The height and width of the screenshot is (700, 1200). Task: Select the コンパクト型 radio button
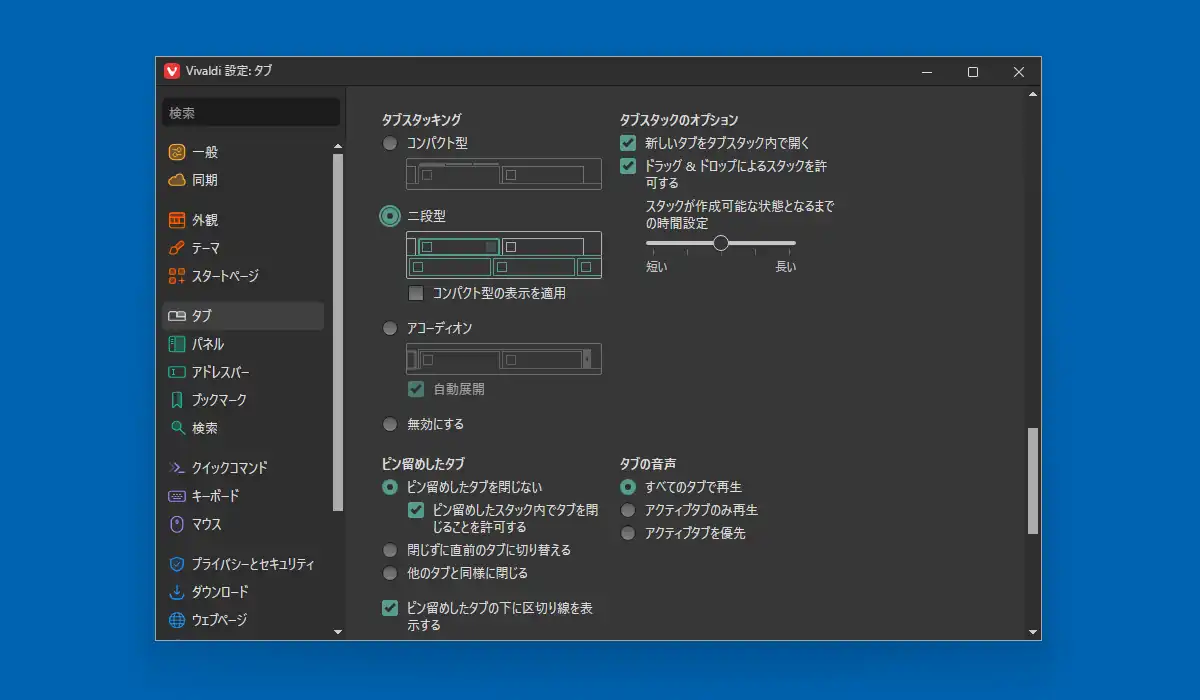390,144
